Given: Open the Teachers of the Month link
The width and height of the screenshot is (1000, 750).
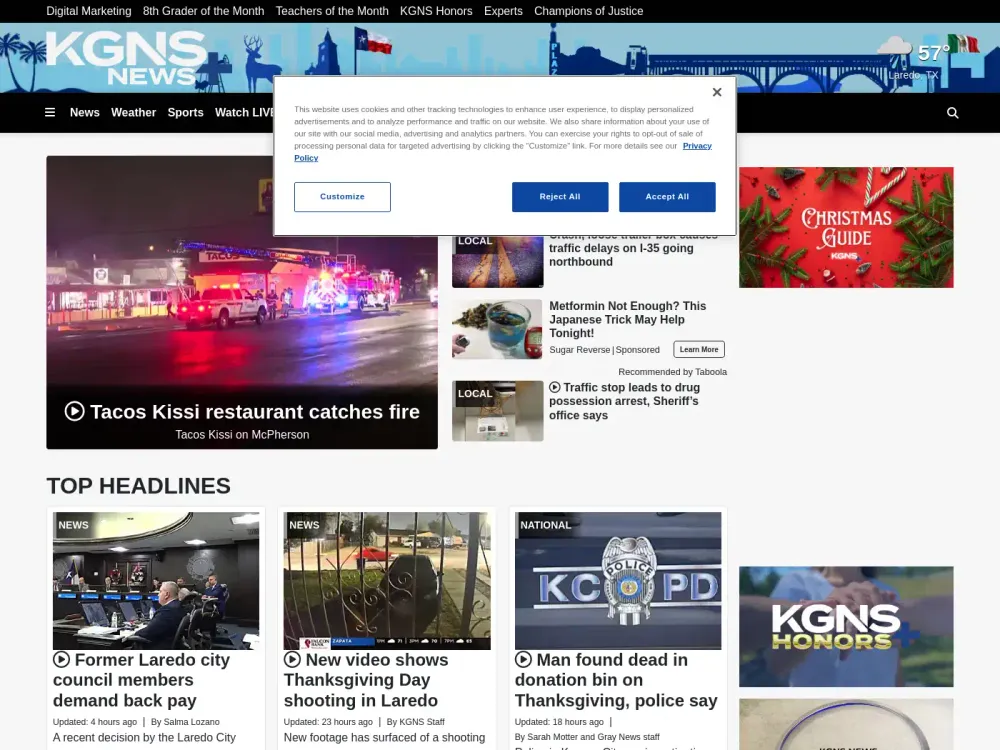Looking at the screenshot, I should click(x=331, y=11).
